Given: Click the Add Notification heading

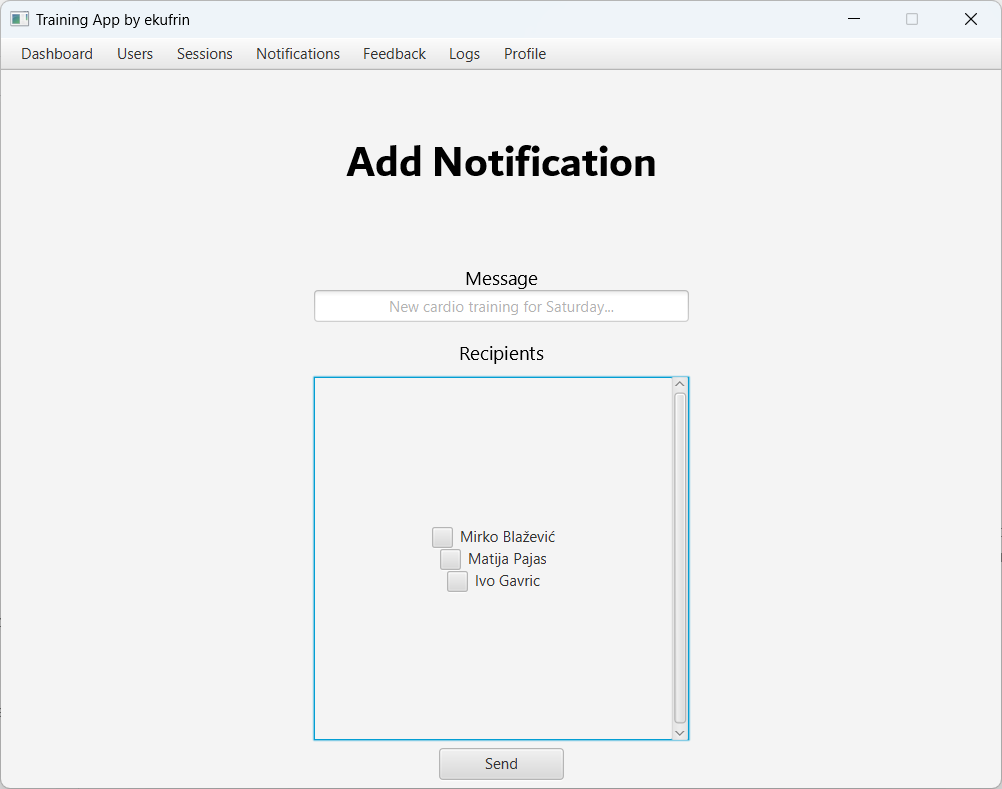Looking at the screenshot, I should tap(501, 162).
